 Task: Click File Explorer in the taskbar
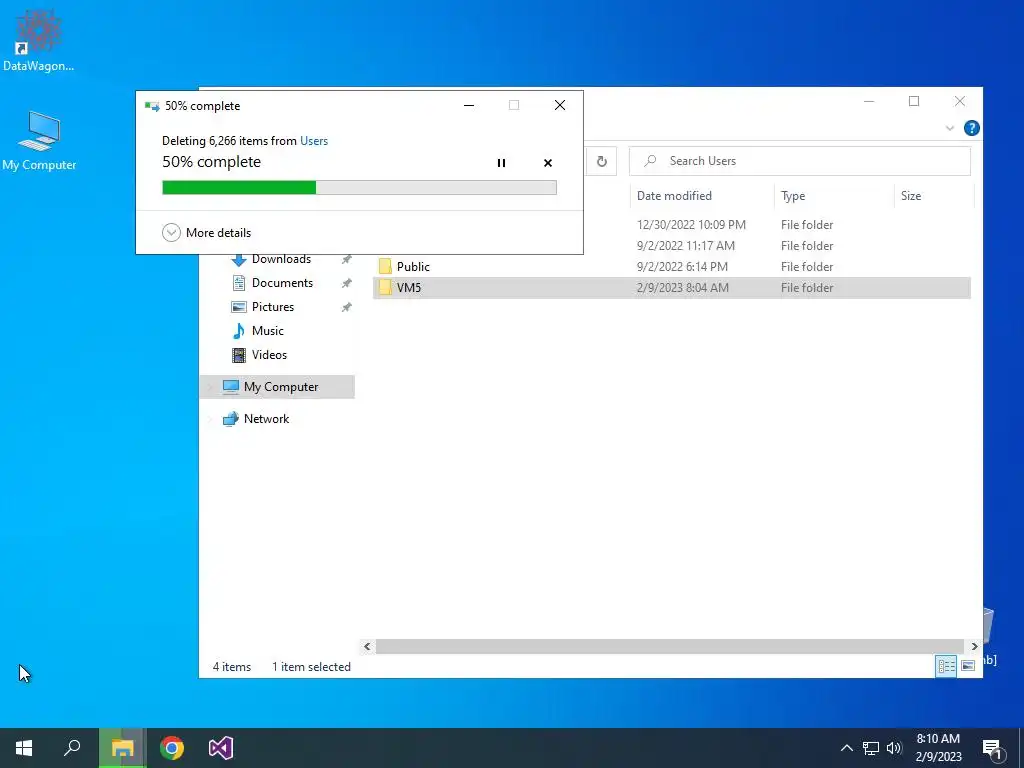click(122, 748)
